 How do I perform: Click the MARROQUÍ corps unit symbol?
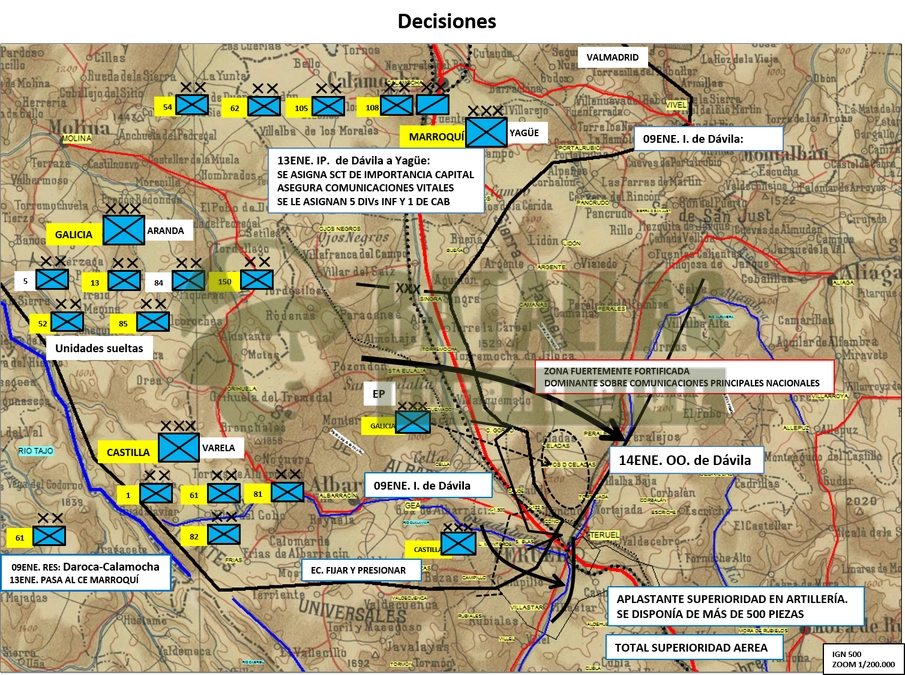pos(487,132)
